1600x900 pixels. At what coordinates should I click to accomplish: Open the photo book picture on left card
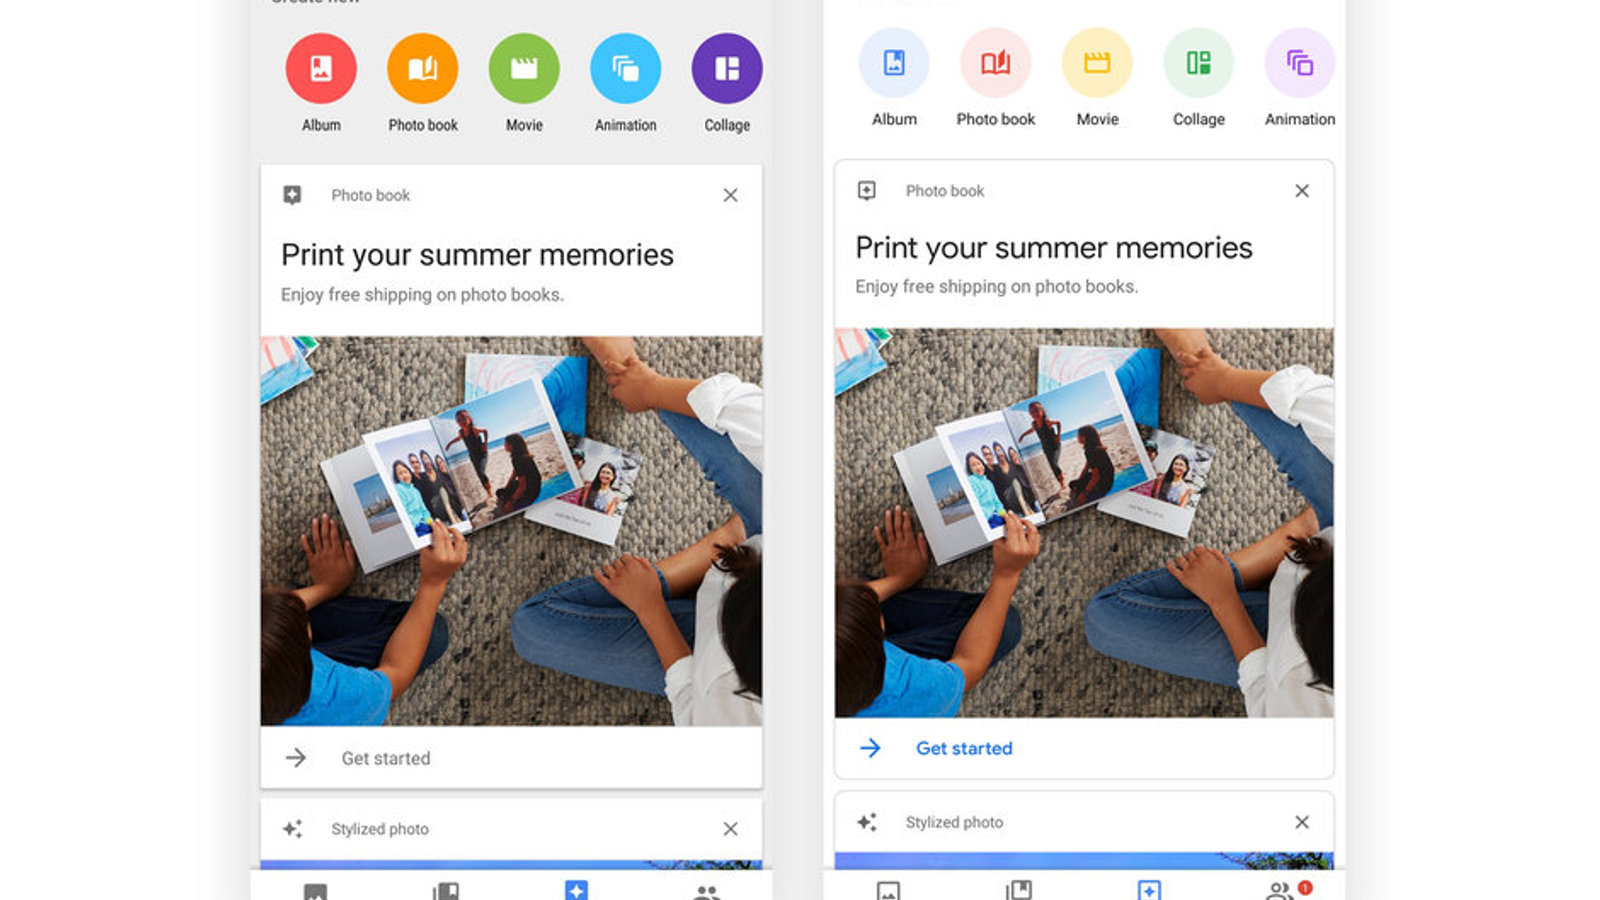(x=511, y=531)
